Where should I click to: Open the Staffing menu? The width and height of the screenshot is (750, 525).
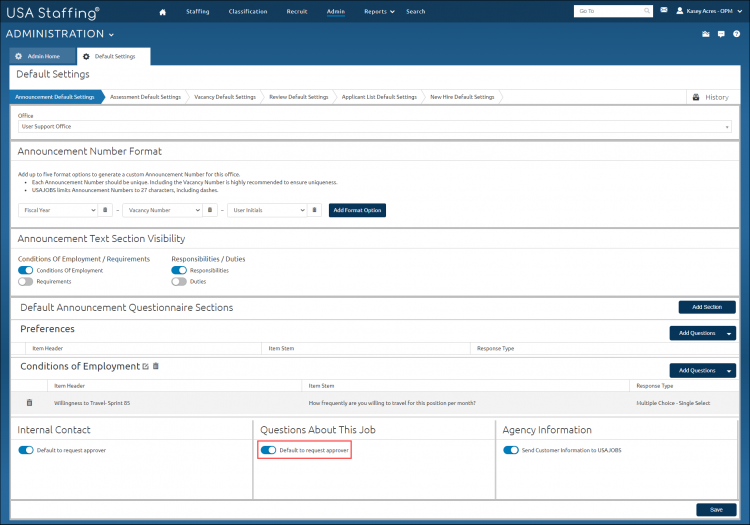(x=198, y=11)
